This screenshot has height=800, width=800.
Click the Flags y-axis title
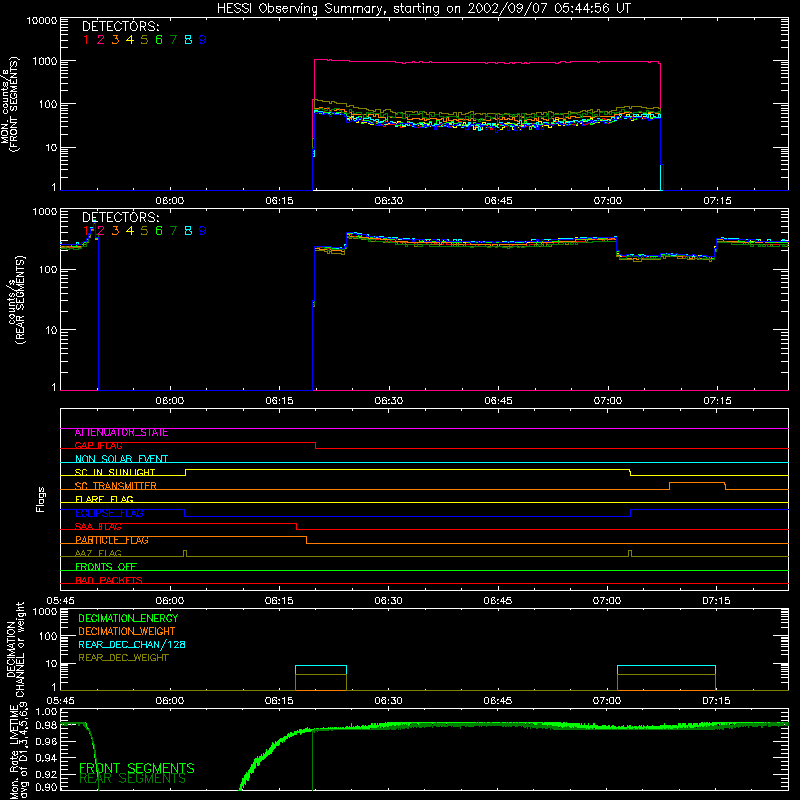coord(41,499)
